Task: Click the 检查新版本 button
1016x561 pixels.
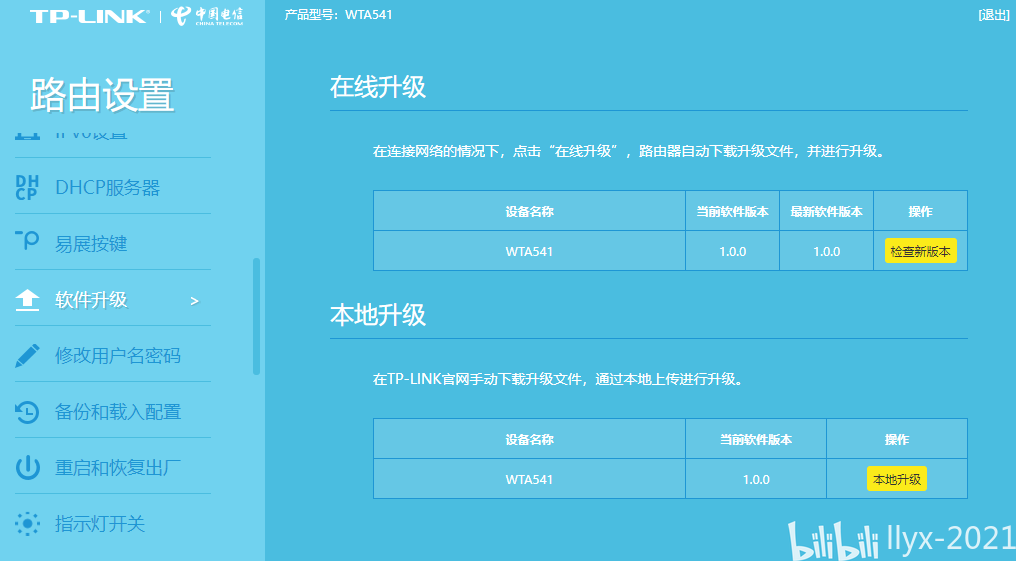Action: [x=920, y=251]
